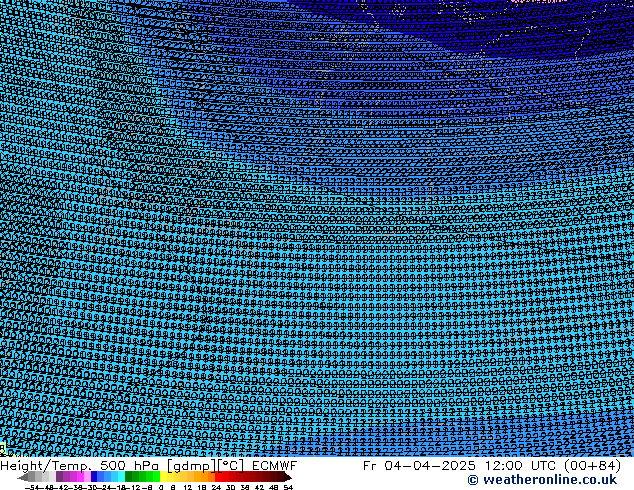Click the legend value '54'
Viewport: 634px width, 490px height.
pos(288,487)
